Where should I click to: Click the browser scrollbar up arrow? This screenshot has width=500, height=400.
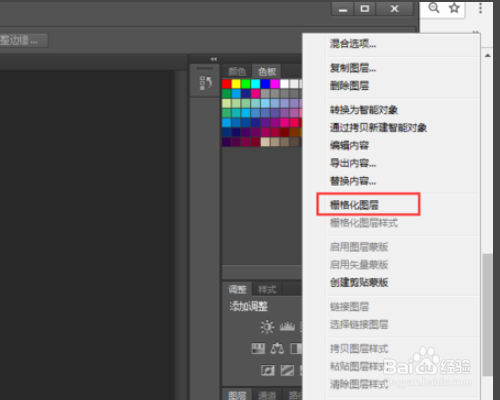(488, 55)
